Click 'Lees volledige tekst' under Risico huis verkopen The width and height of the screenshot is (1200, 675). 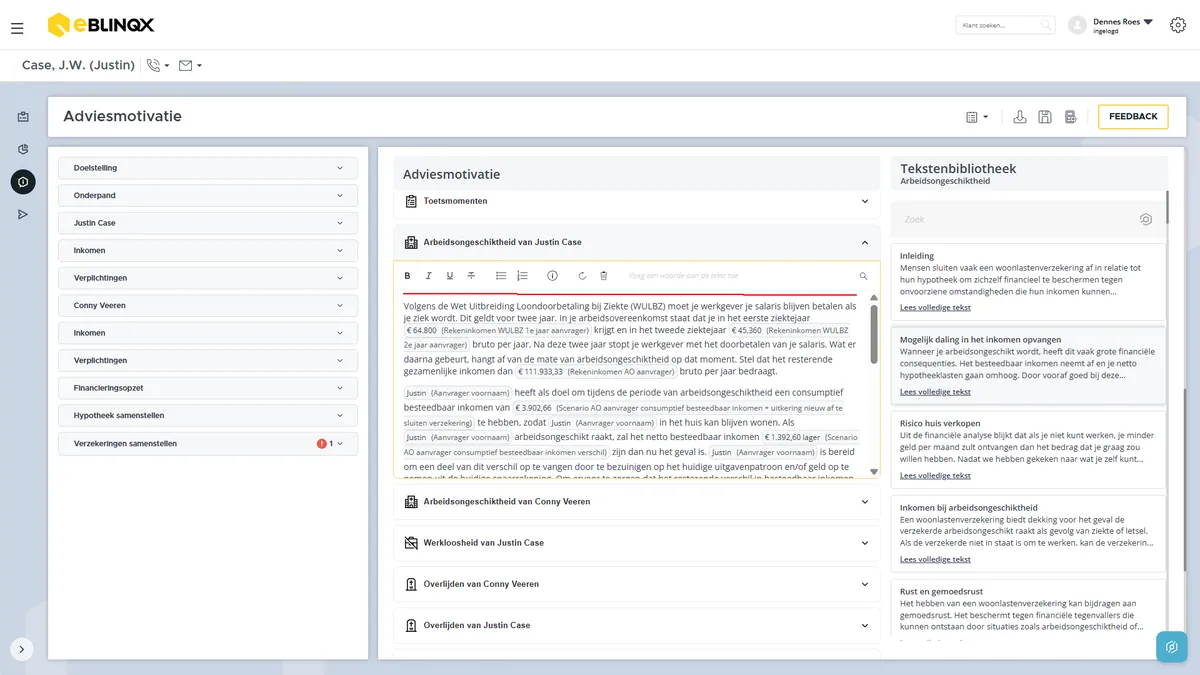coord(935,476)
